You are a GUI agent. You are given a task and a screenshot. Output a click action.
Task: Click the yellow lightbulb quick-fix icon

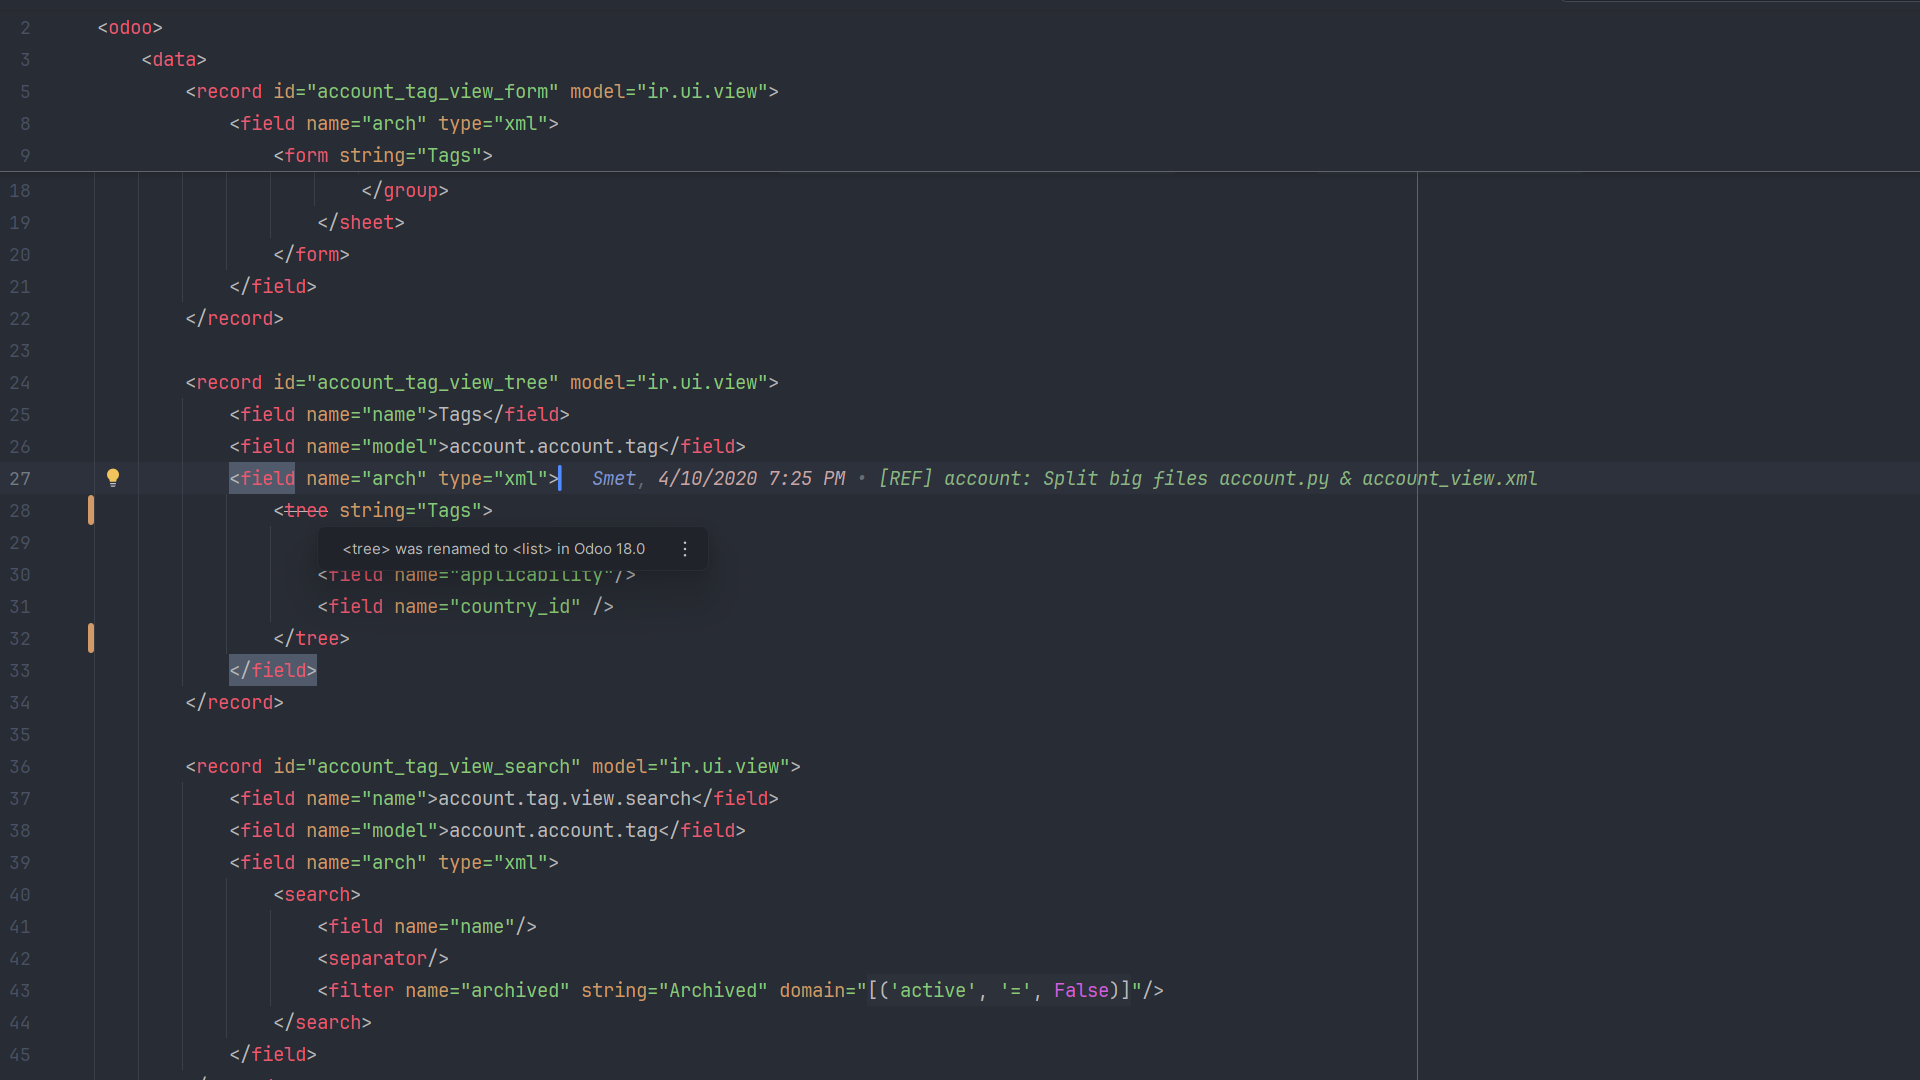click(113, 478)
